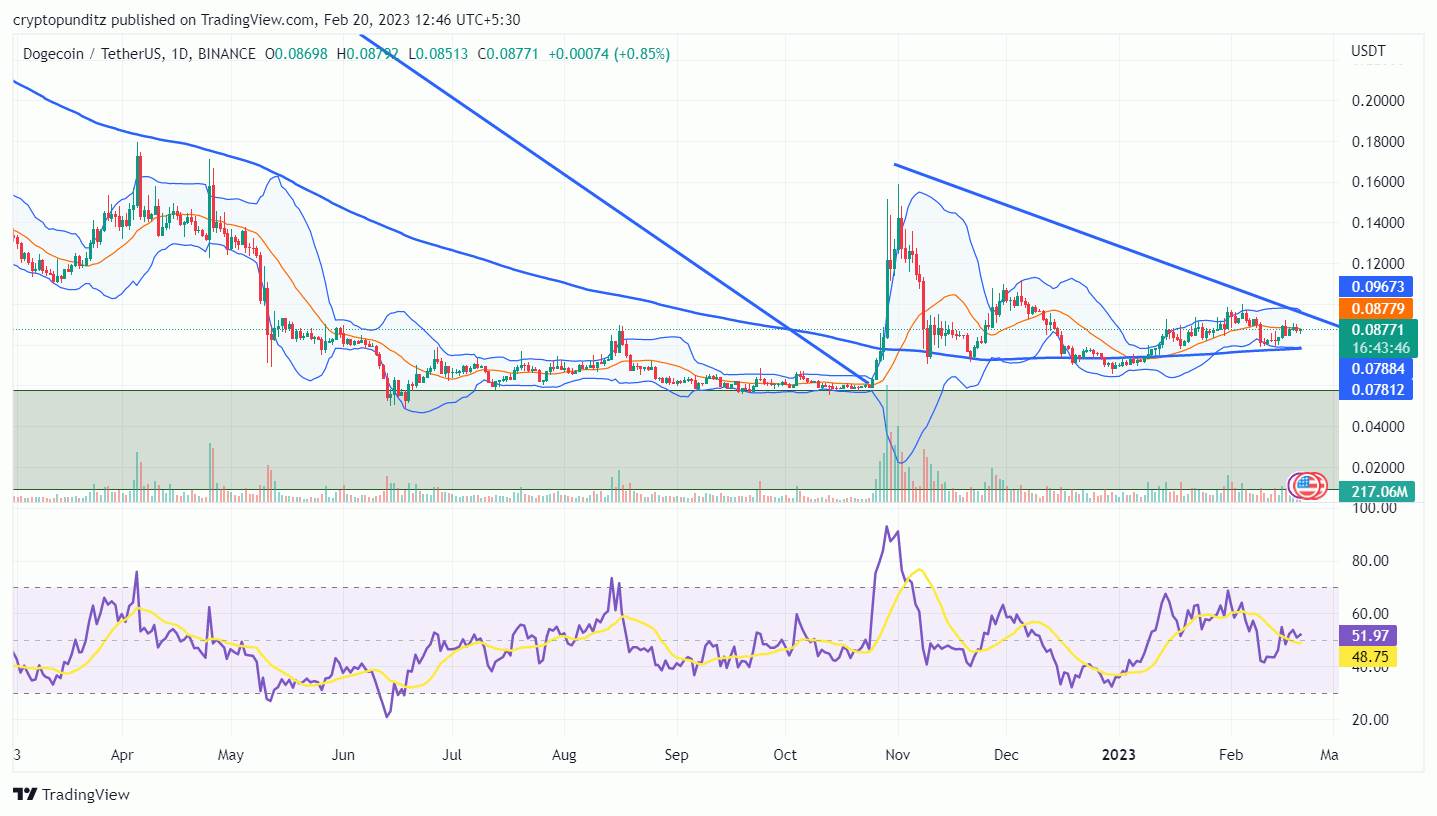Click the low value L0.08513
Screen dimensions: 1437x816
tap(439, 53)
